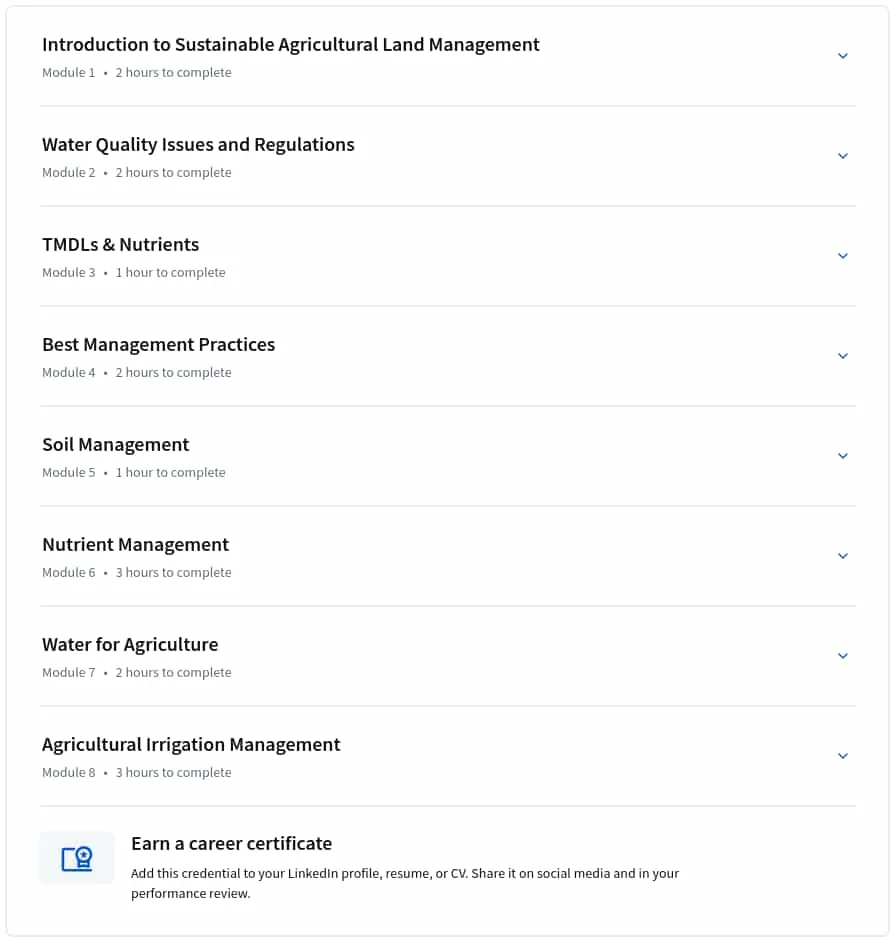Viewport: 890px width, 937px height.
Task: Select the Water for Agriculture title
Action: (130, 645)
